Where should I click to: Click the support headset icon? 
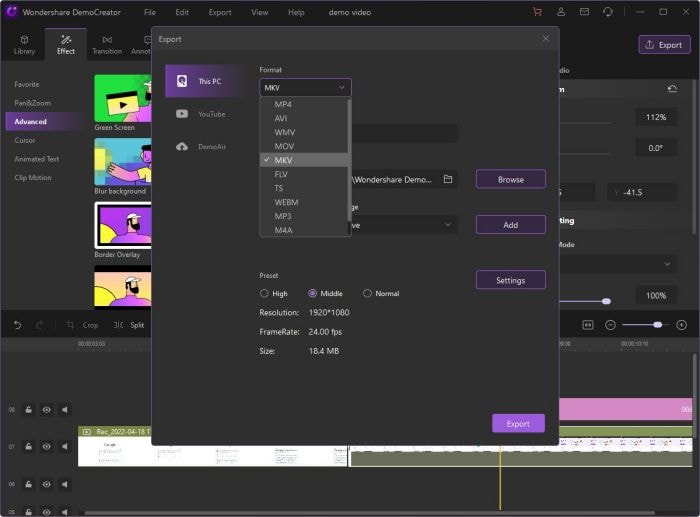click(608, 12)
